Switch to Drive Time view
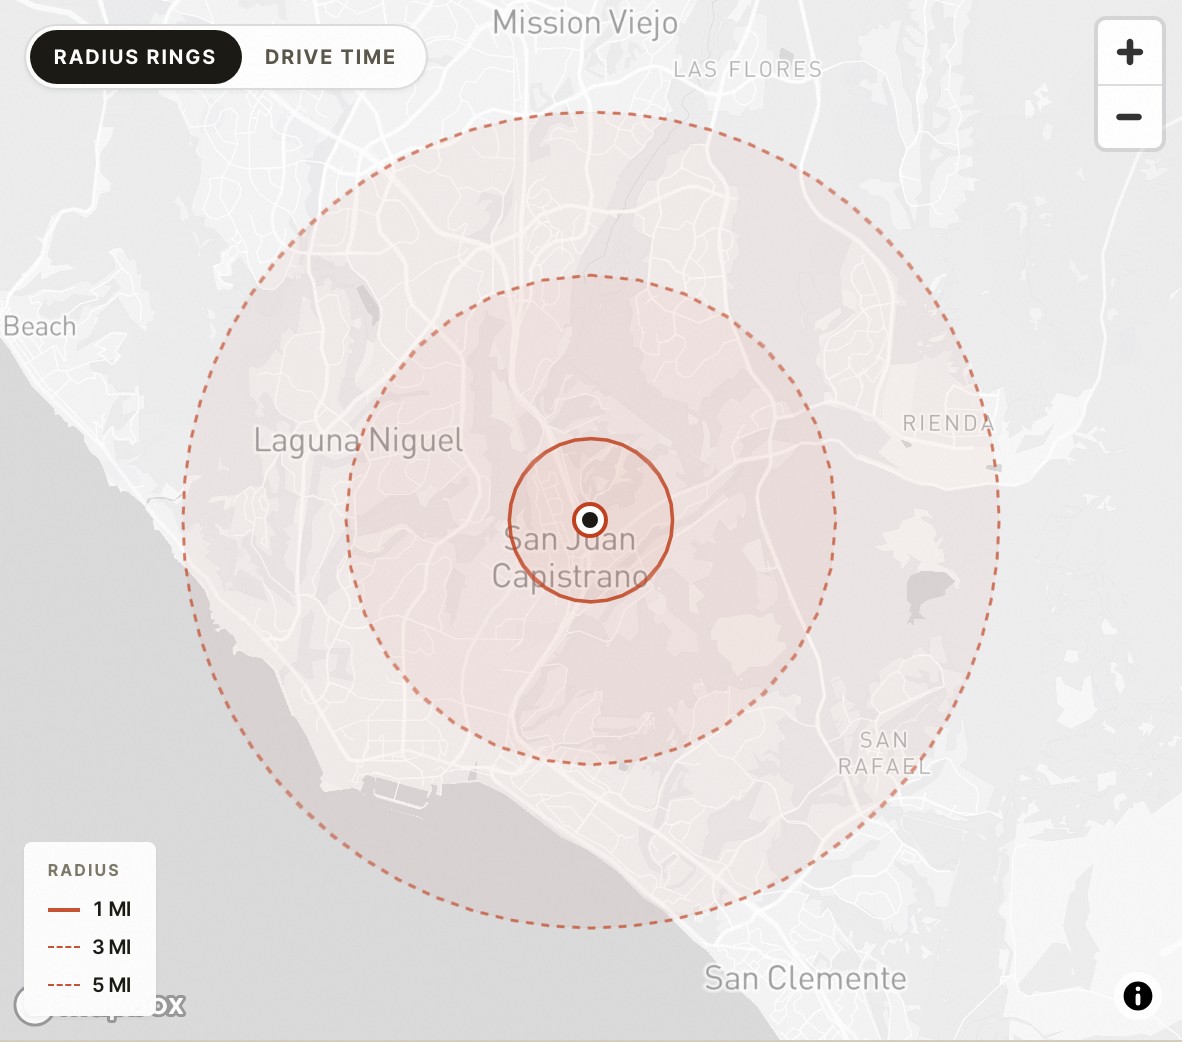 (x=330, y=57)
